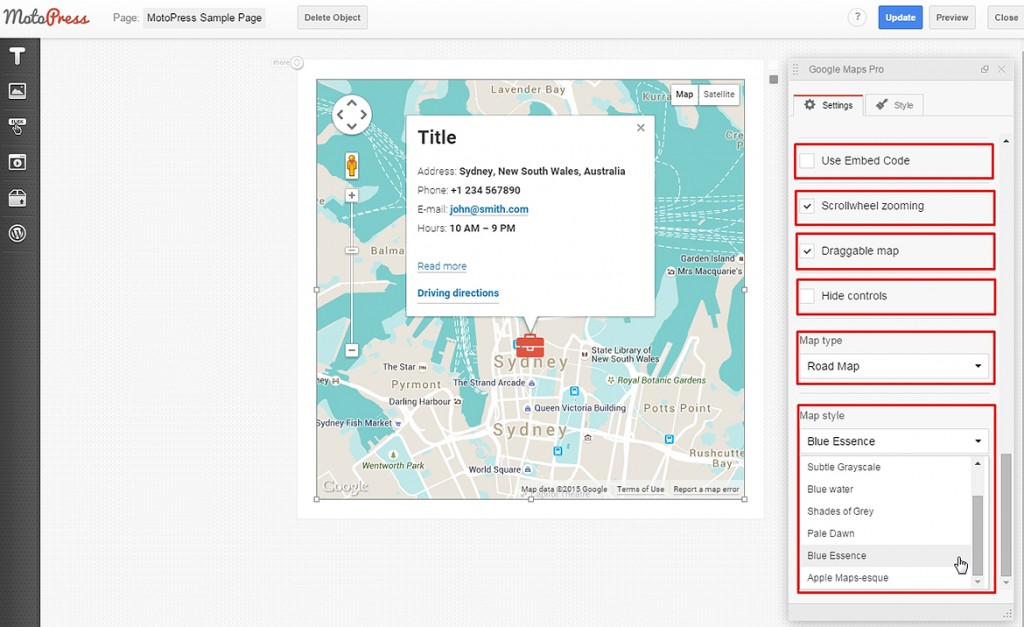Open the Video block icon in sidebar
Screen dimensions: 1024x627
coord(17,161)
